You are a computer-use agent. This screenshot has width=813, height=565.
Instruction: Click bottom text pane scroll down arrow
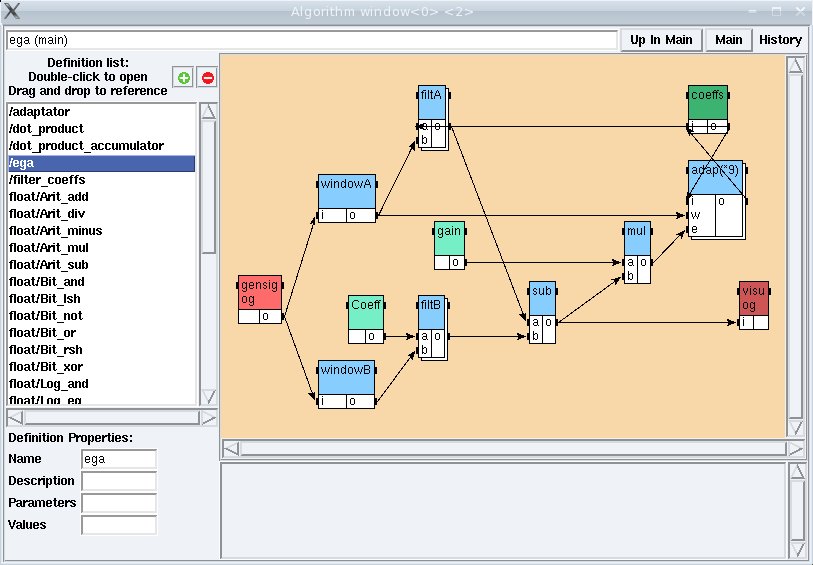click(797, 549)
